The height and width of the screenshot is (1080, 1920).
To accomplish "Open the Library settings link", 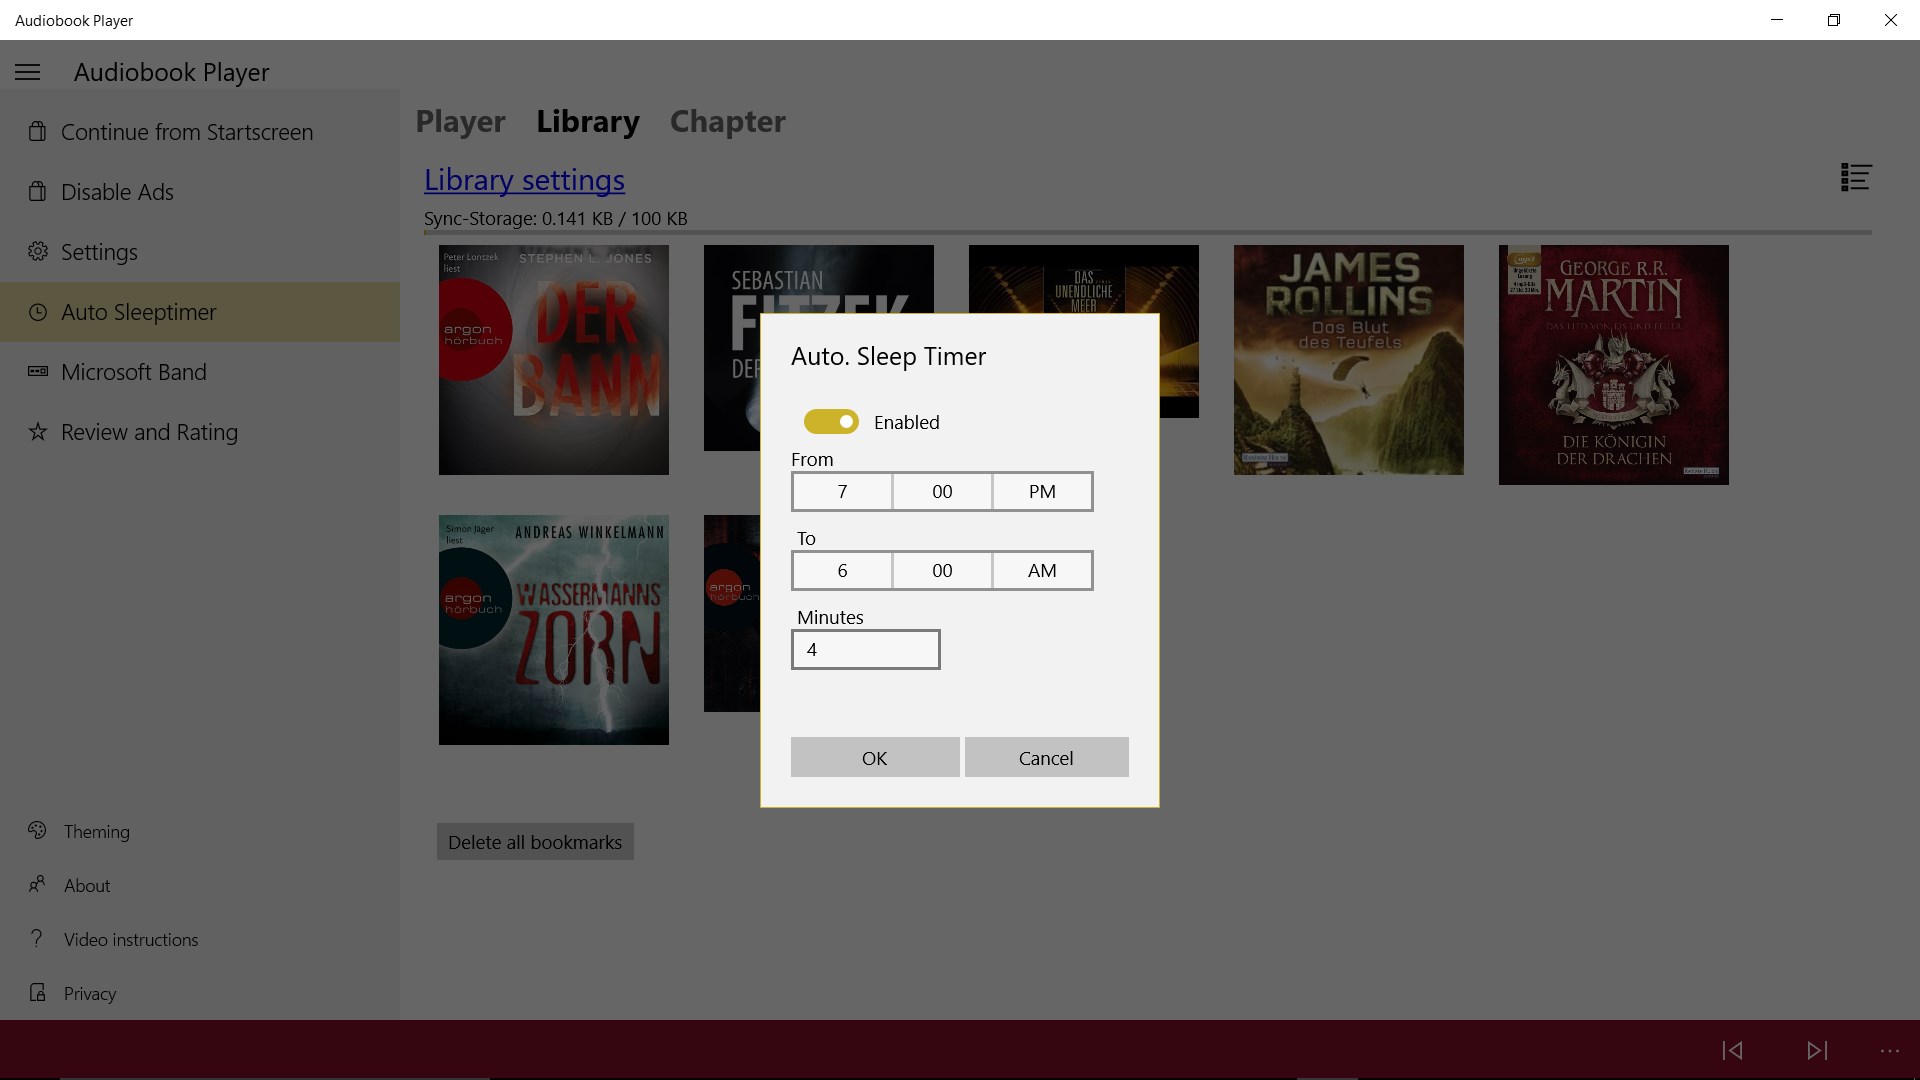I will 524,180.
